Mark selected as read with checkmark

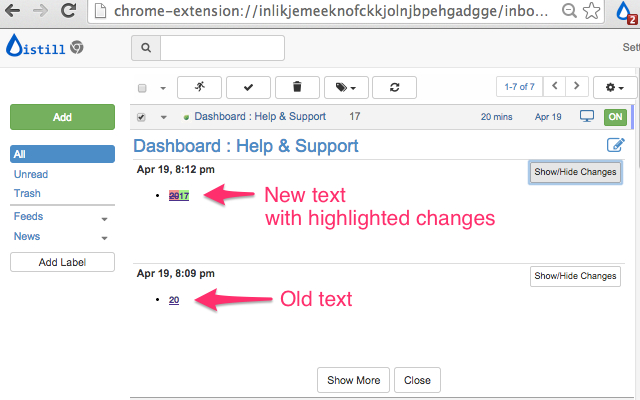coord(248,87)
